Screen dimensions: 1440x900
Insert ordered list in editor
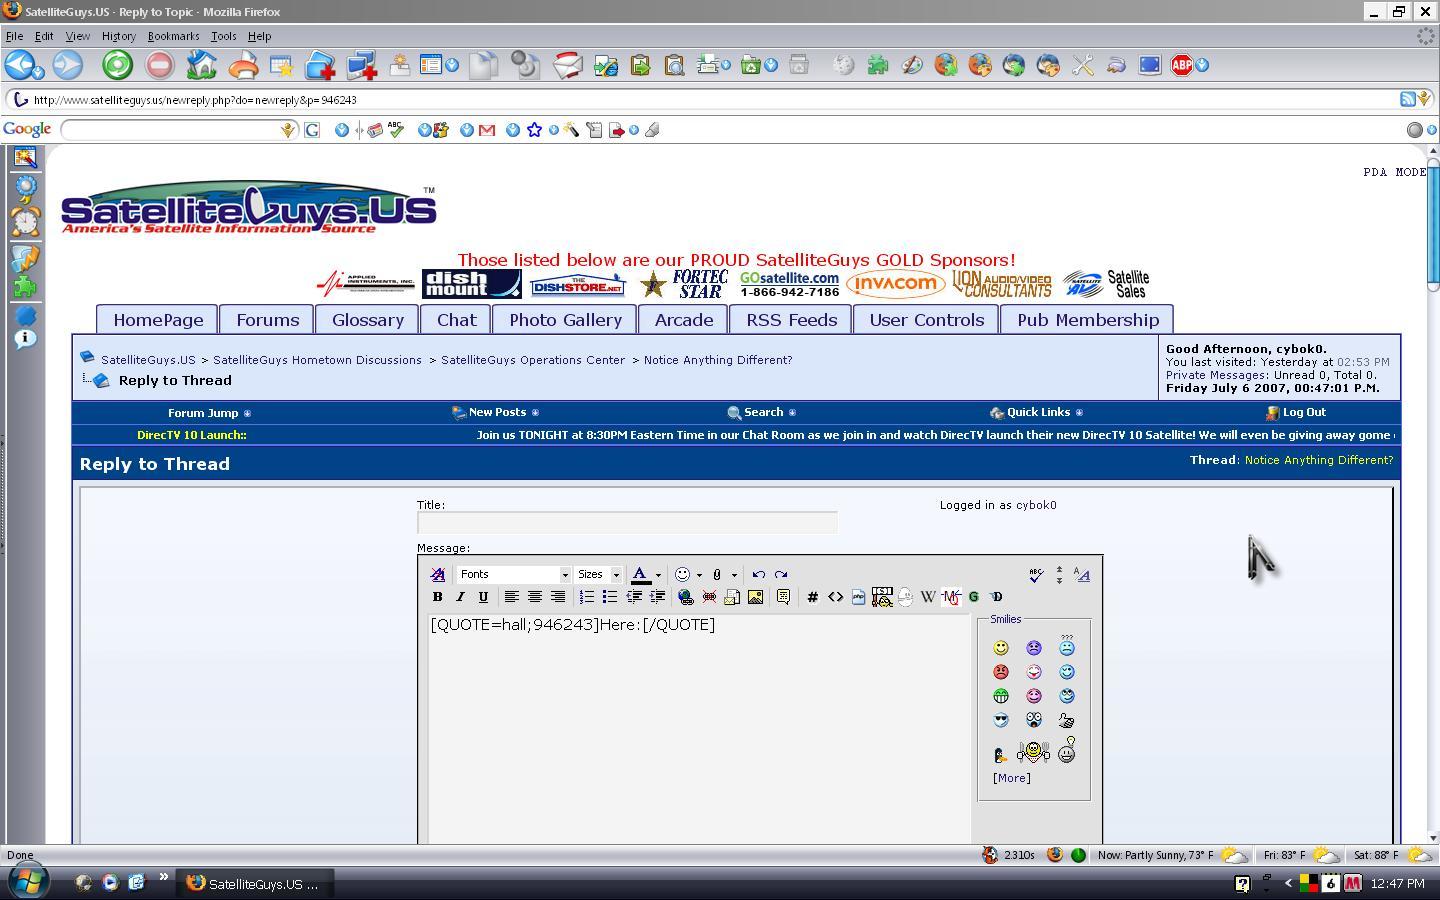pos(586,597)
